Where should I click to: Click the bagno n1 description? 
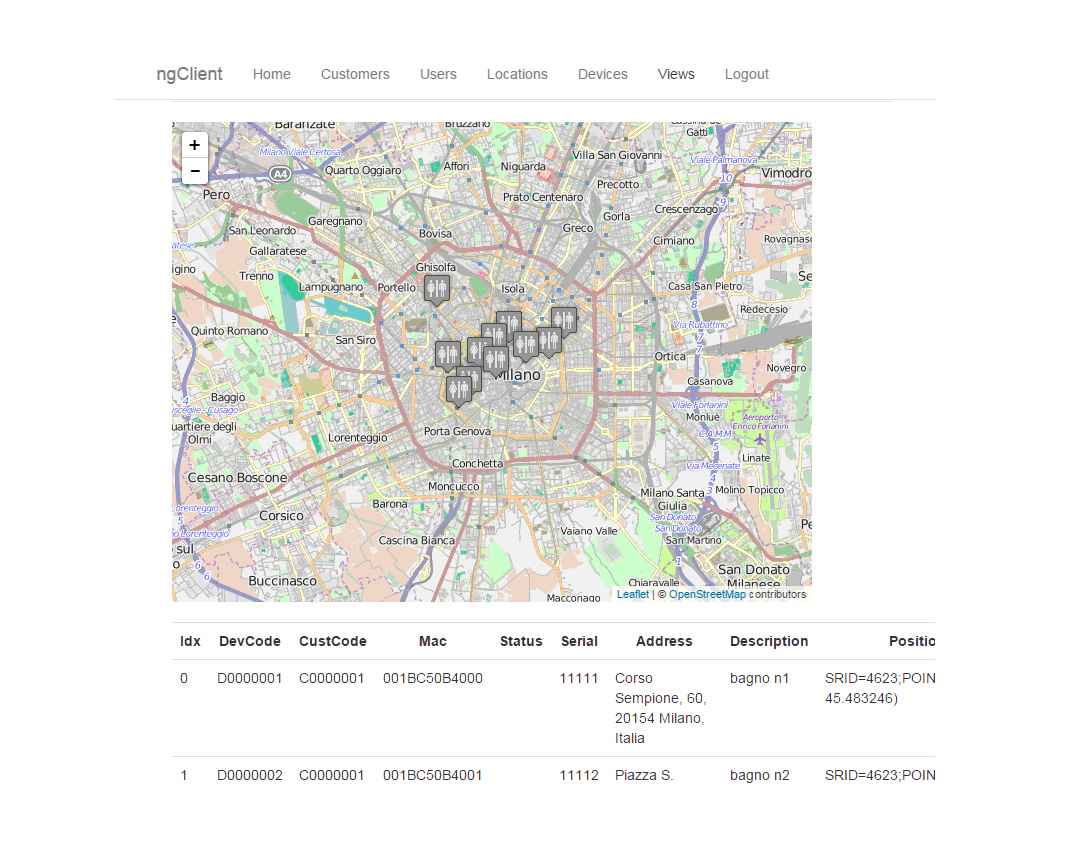click(x=759, y=678)
